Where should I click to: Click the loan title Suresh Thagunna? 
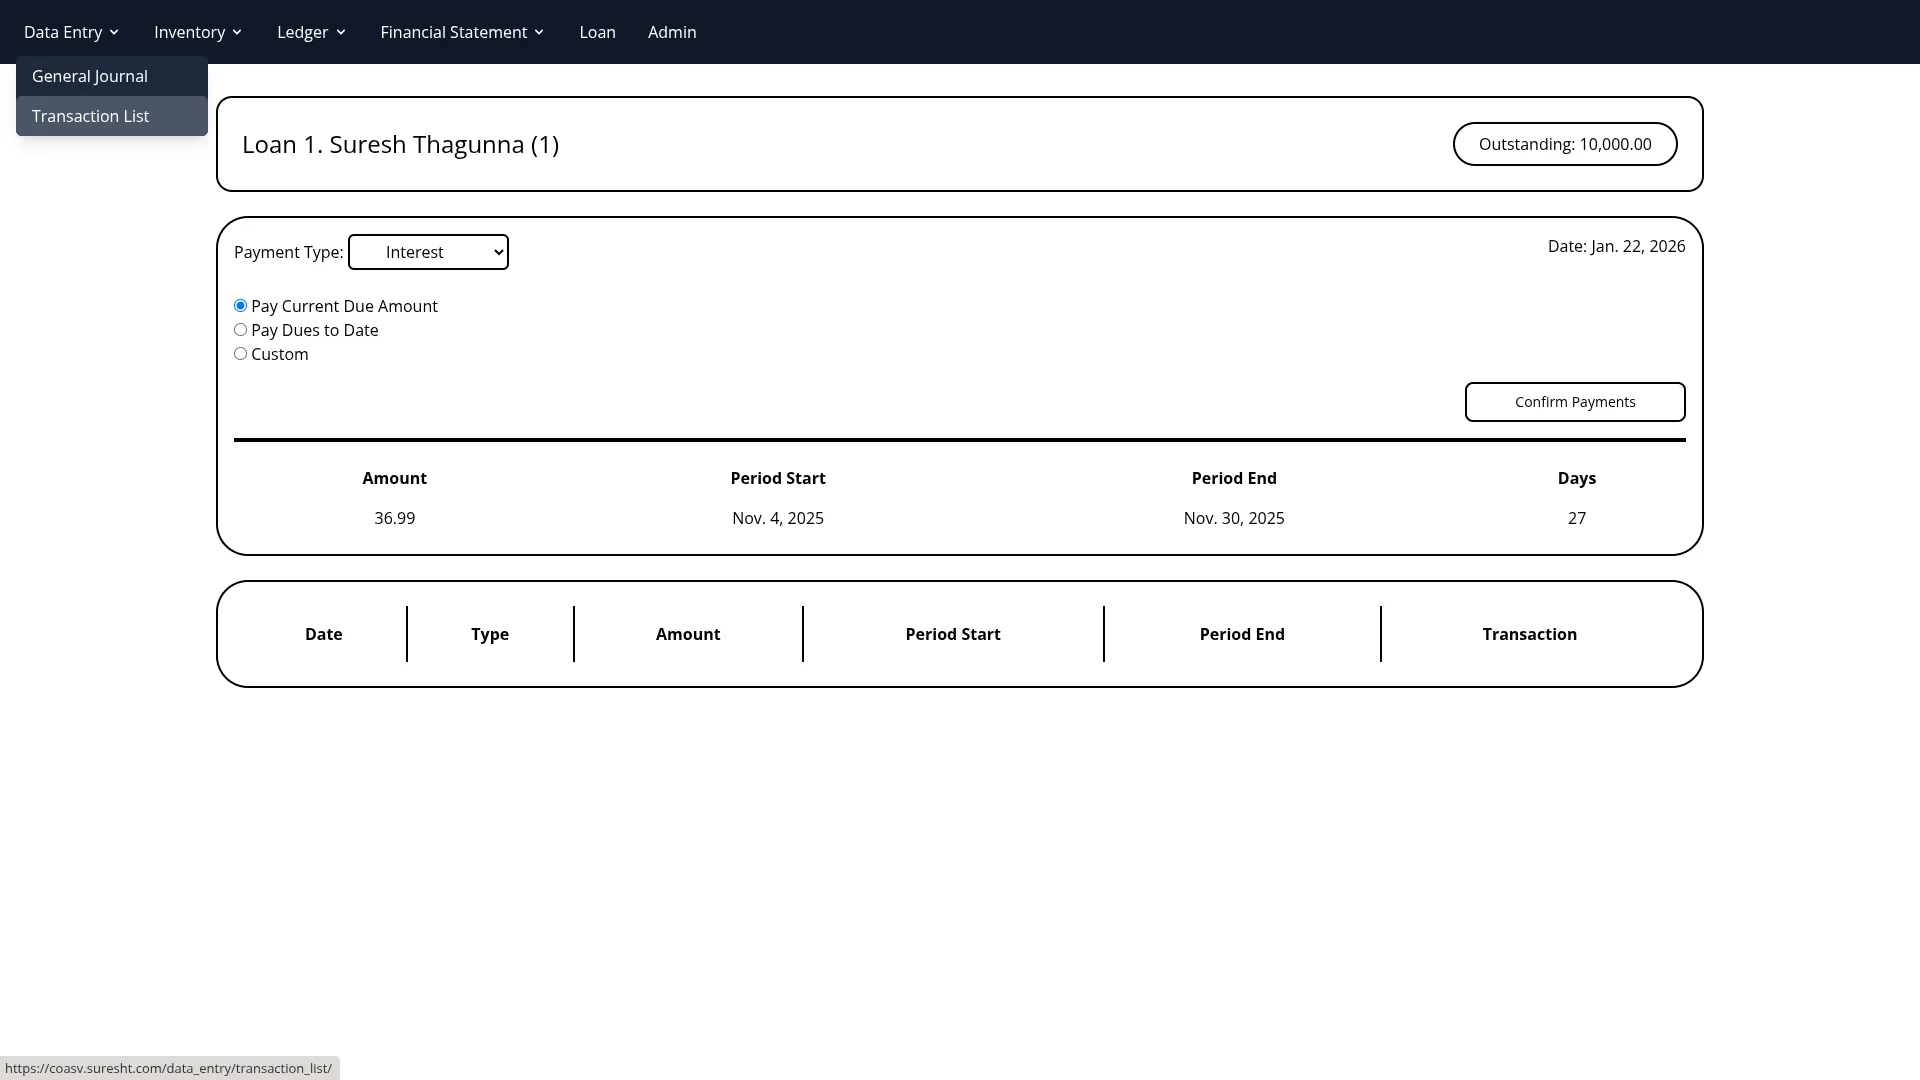coord(400,144)
